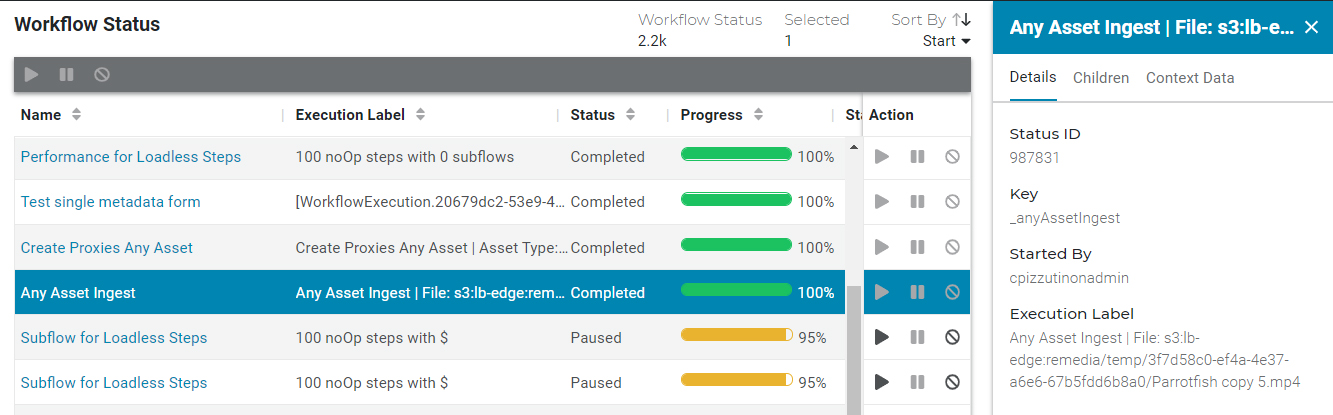1333x415 pixels.
Task: Open Create Proxies Any Asset link
Action: point(107,247)
